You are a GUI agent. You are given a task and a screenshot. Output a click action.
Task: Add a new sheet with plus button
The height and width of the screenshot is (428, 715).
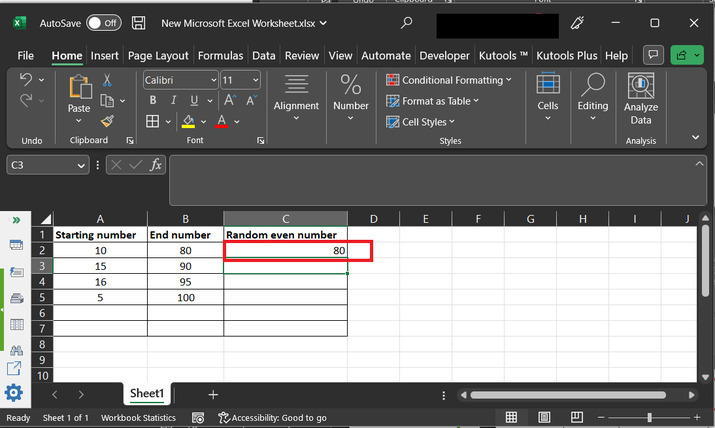(x=212, y=395)
